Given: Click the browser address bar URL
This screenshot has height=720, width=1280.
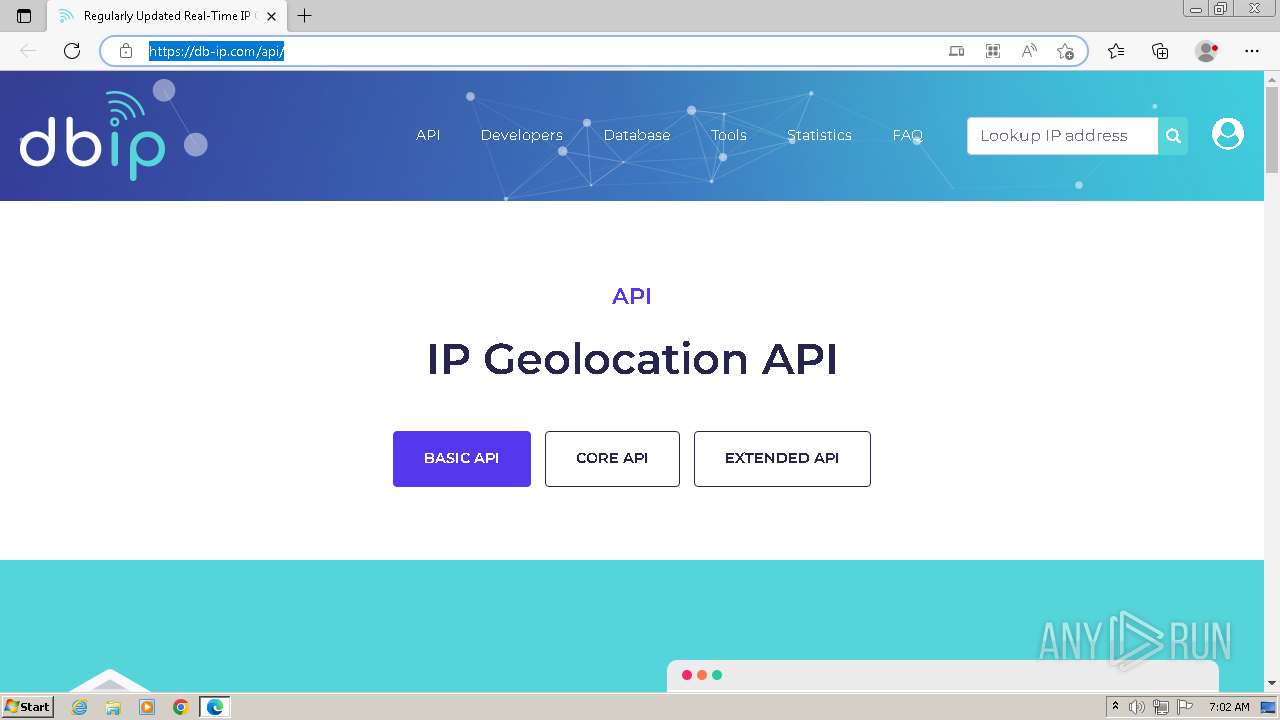Looking at the screenshot, I should [217, 51].
